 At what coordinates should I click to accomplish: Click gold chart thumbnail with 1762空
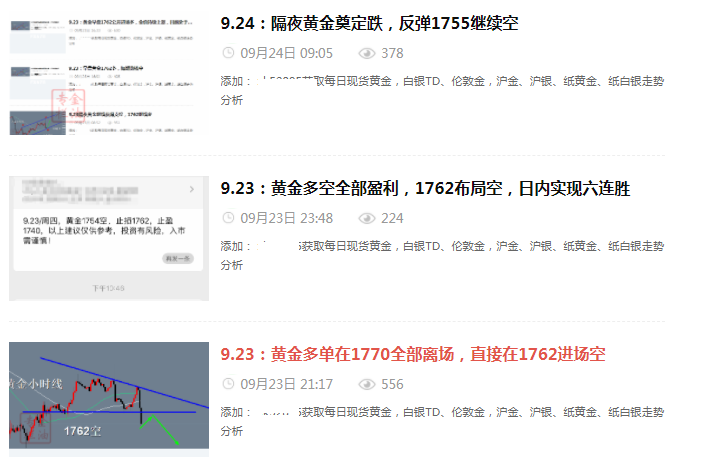click(109, 395)
